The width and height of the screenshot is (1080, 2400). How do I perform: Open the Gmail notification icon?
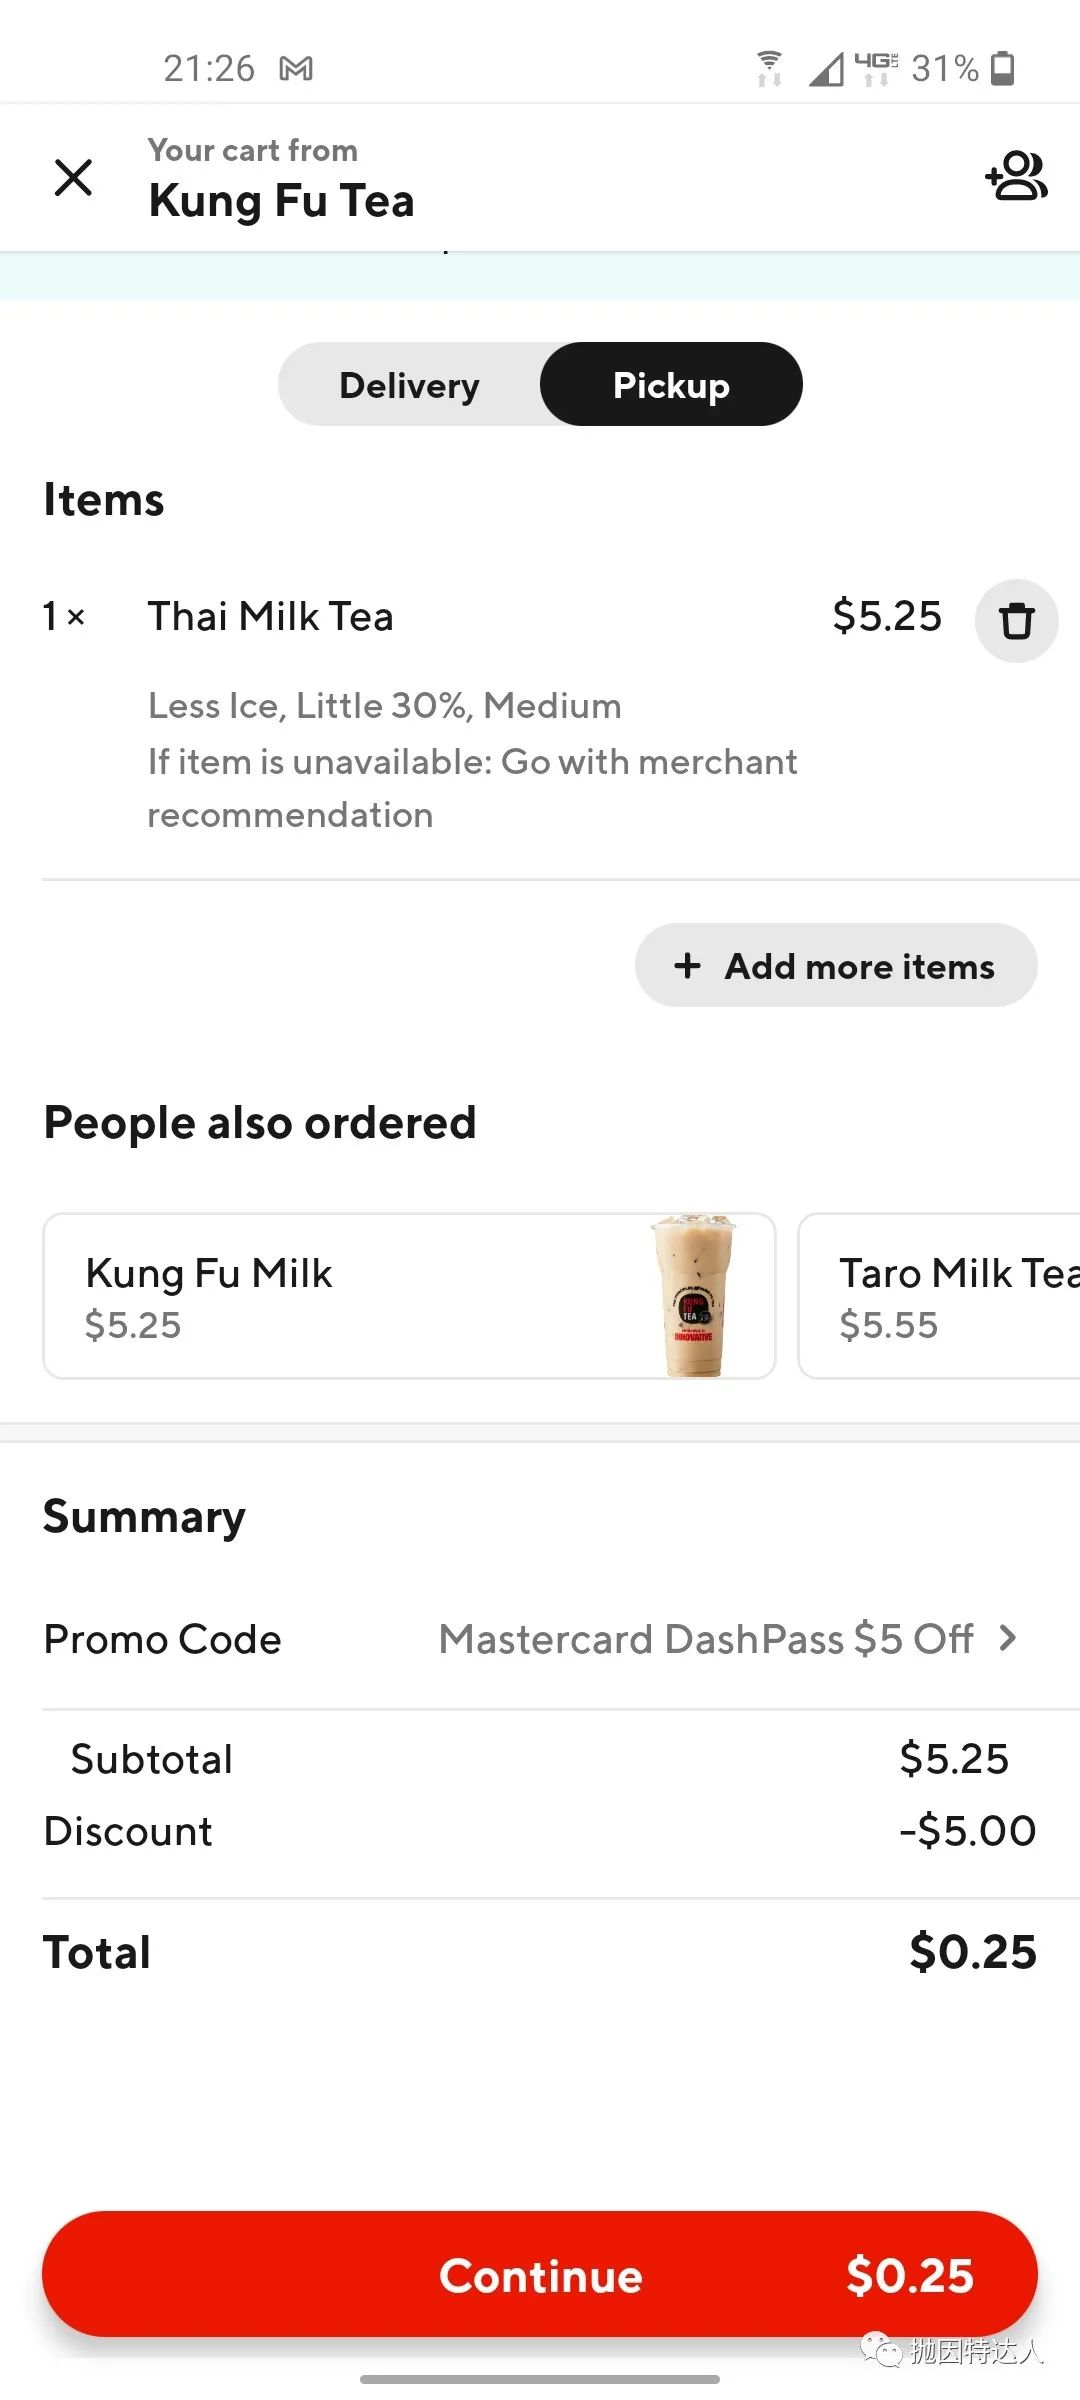tap(298, 68)
